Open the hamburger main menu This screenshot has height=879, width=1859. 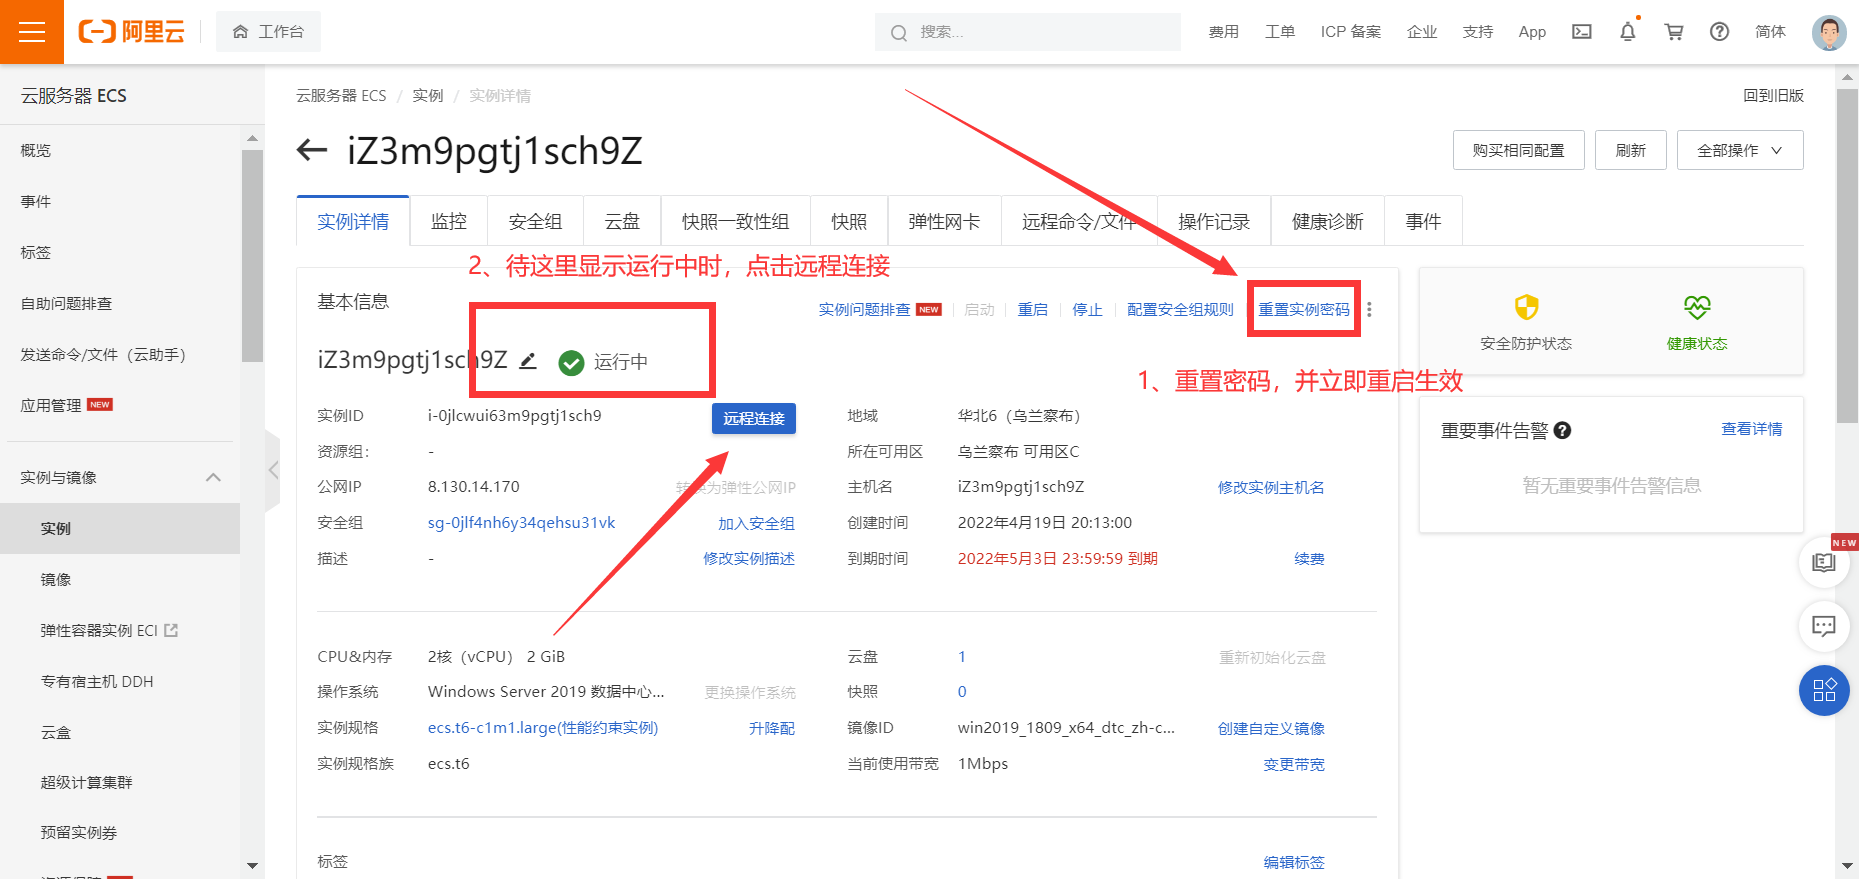coord(32,32)
